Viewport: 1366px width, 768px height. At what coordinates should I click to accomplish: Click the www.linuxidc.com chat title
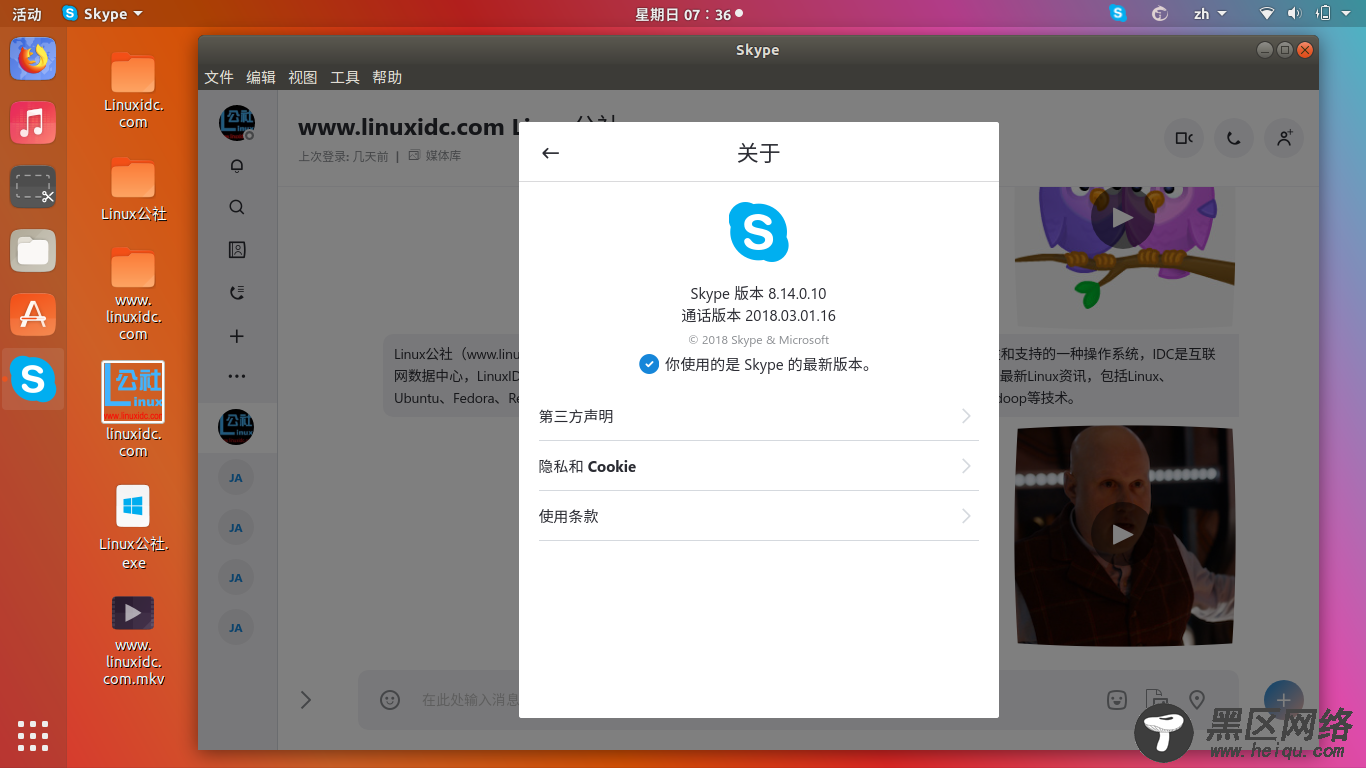pyautogui.click(x=401, y=127)
